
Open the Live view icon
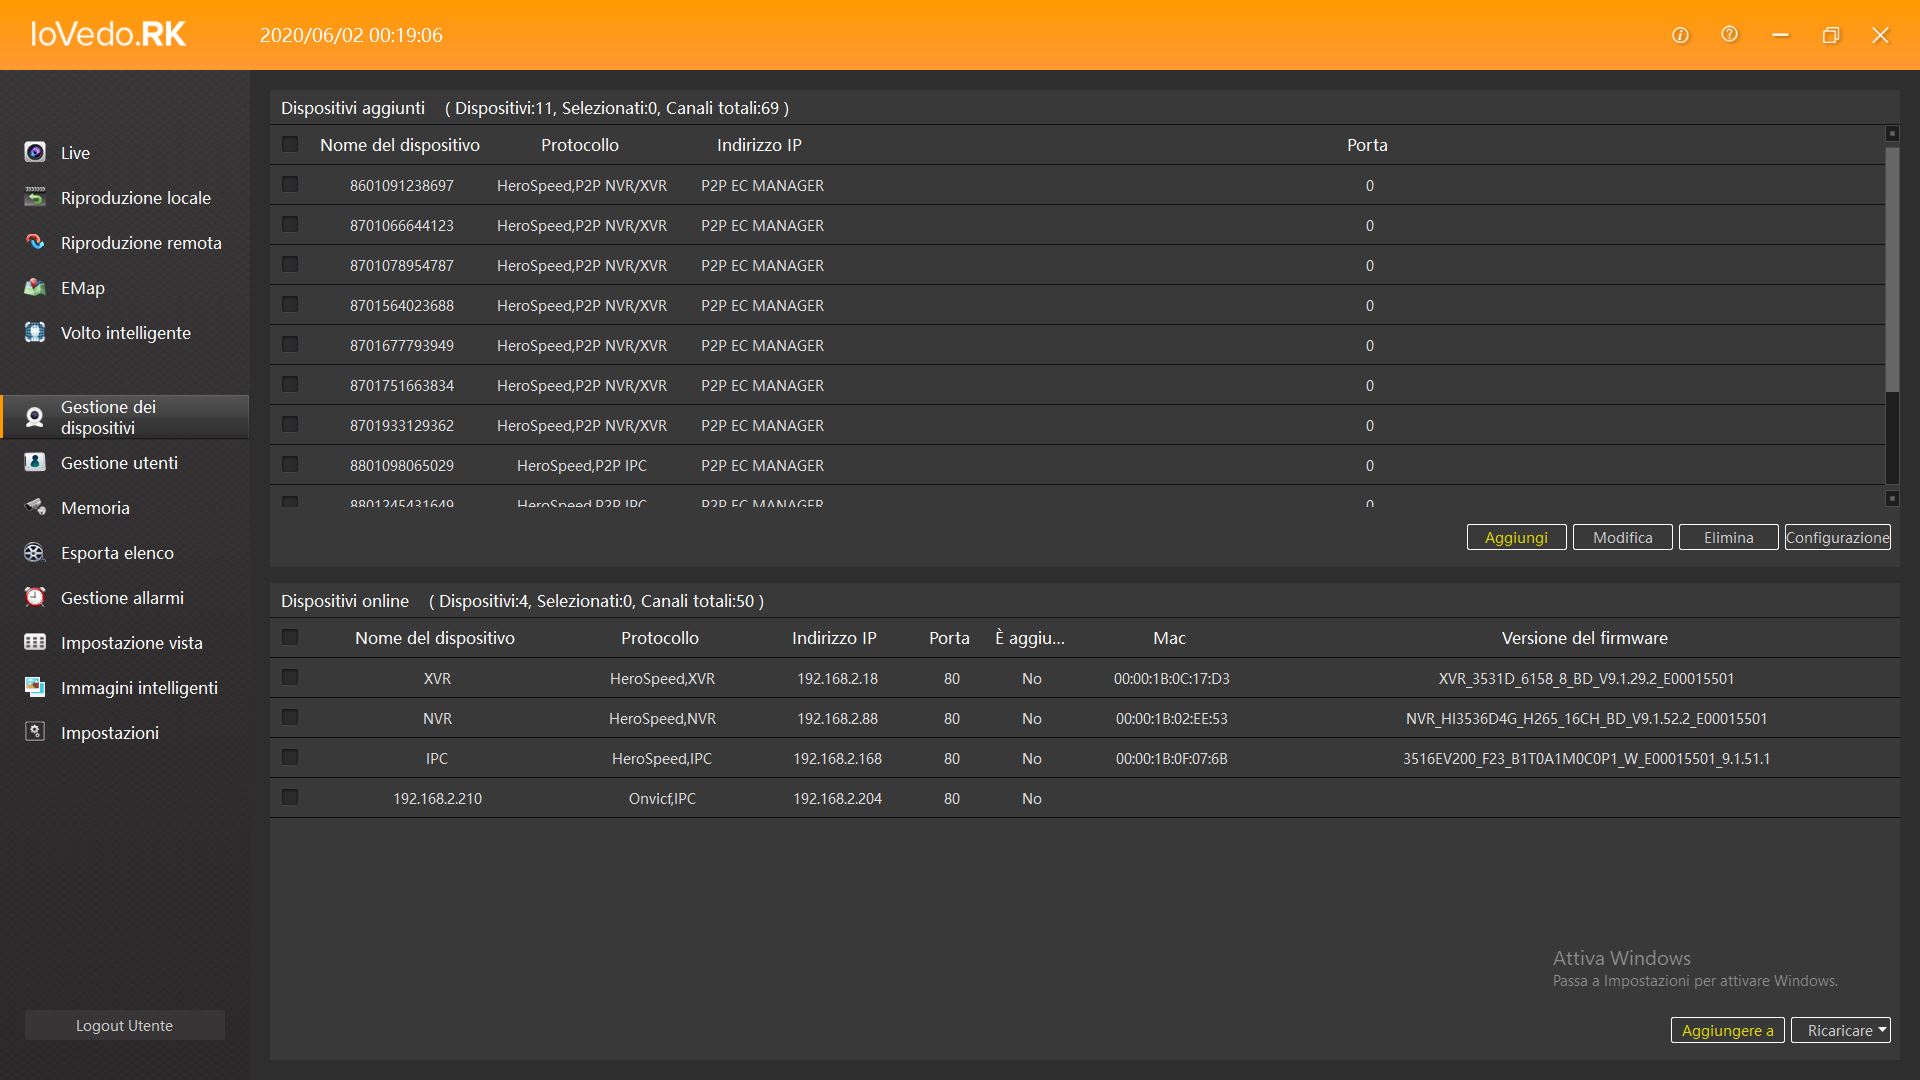pyautogui.click(x=35, y=152)
